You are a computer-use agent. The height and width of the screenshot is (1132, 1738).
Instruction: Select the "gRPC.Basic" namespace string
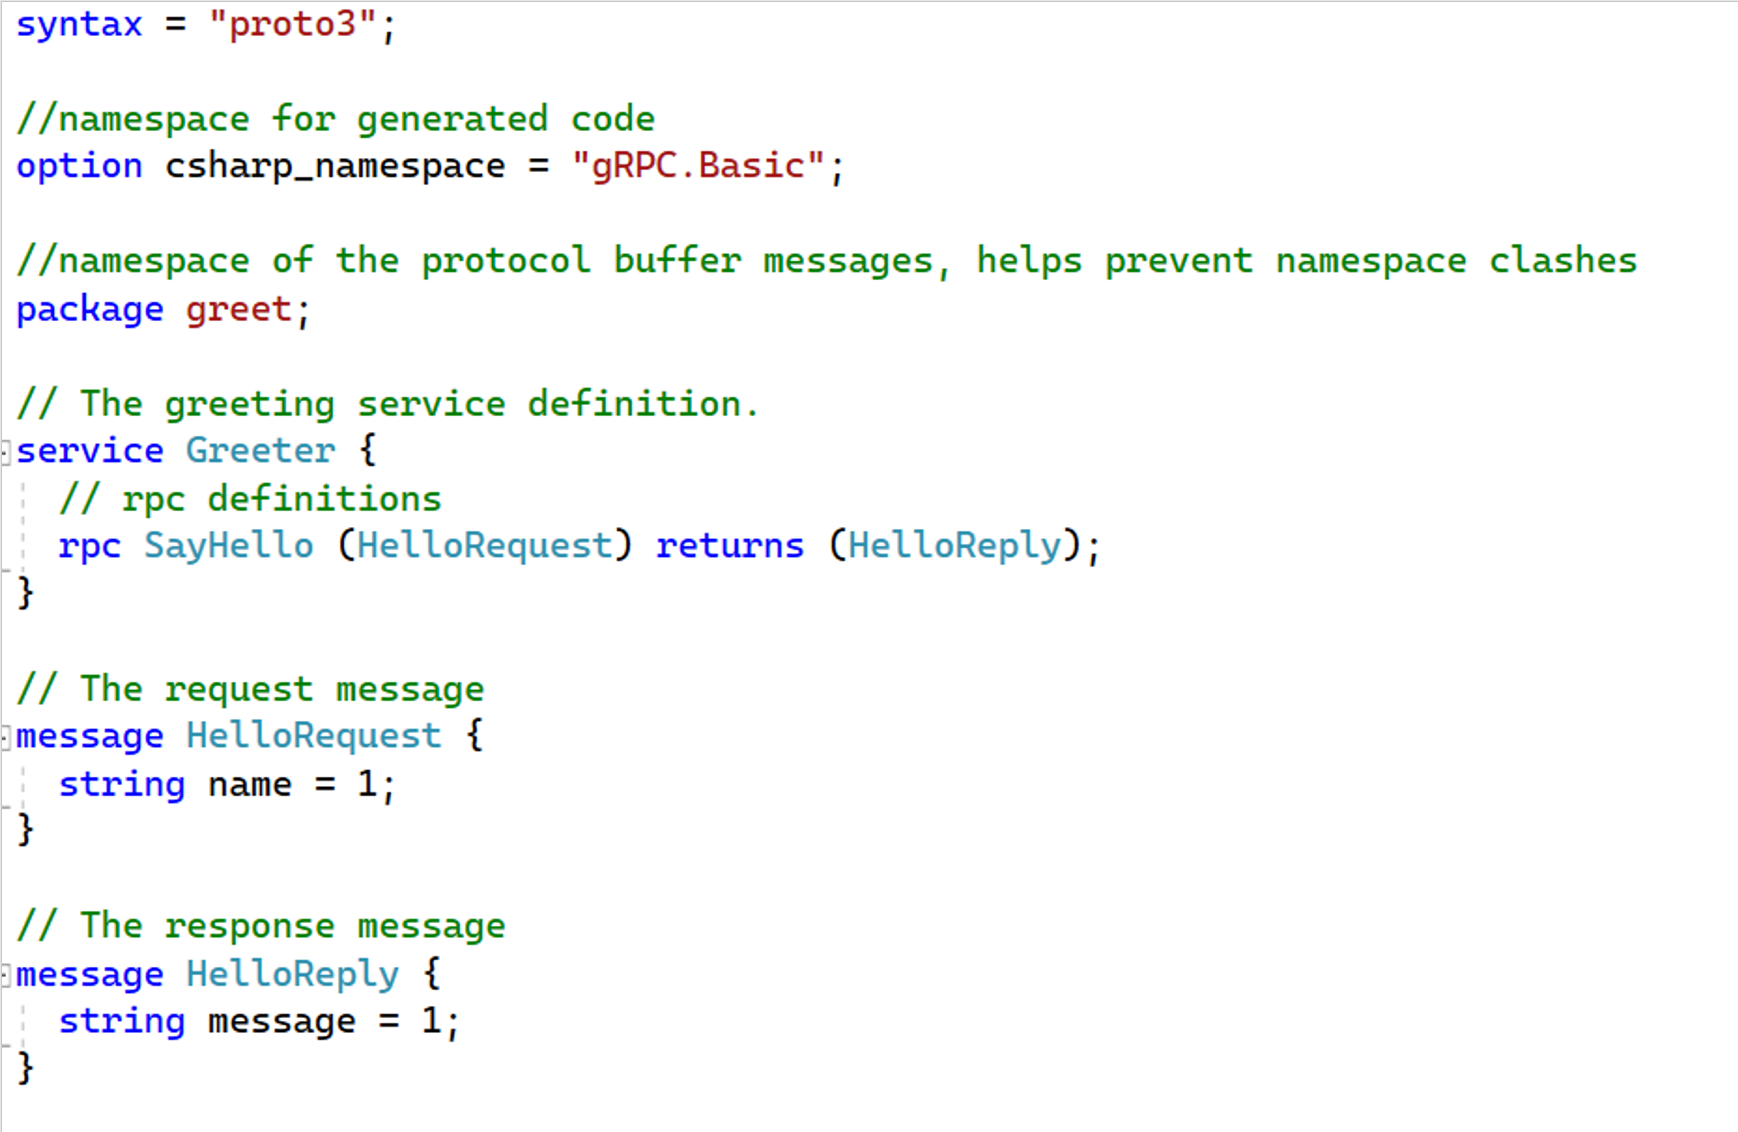tap(699, 166)
